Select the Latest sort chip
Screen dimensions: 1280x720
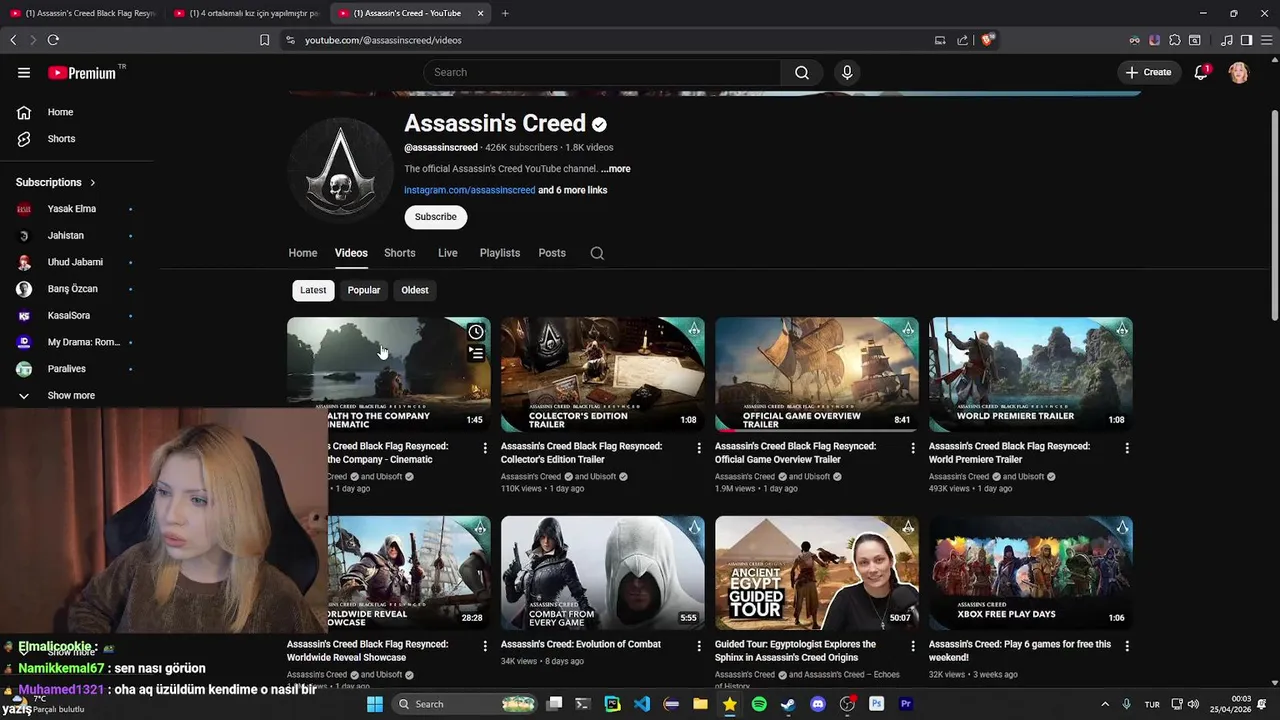[x=313, y=290]
